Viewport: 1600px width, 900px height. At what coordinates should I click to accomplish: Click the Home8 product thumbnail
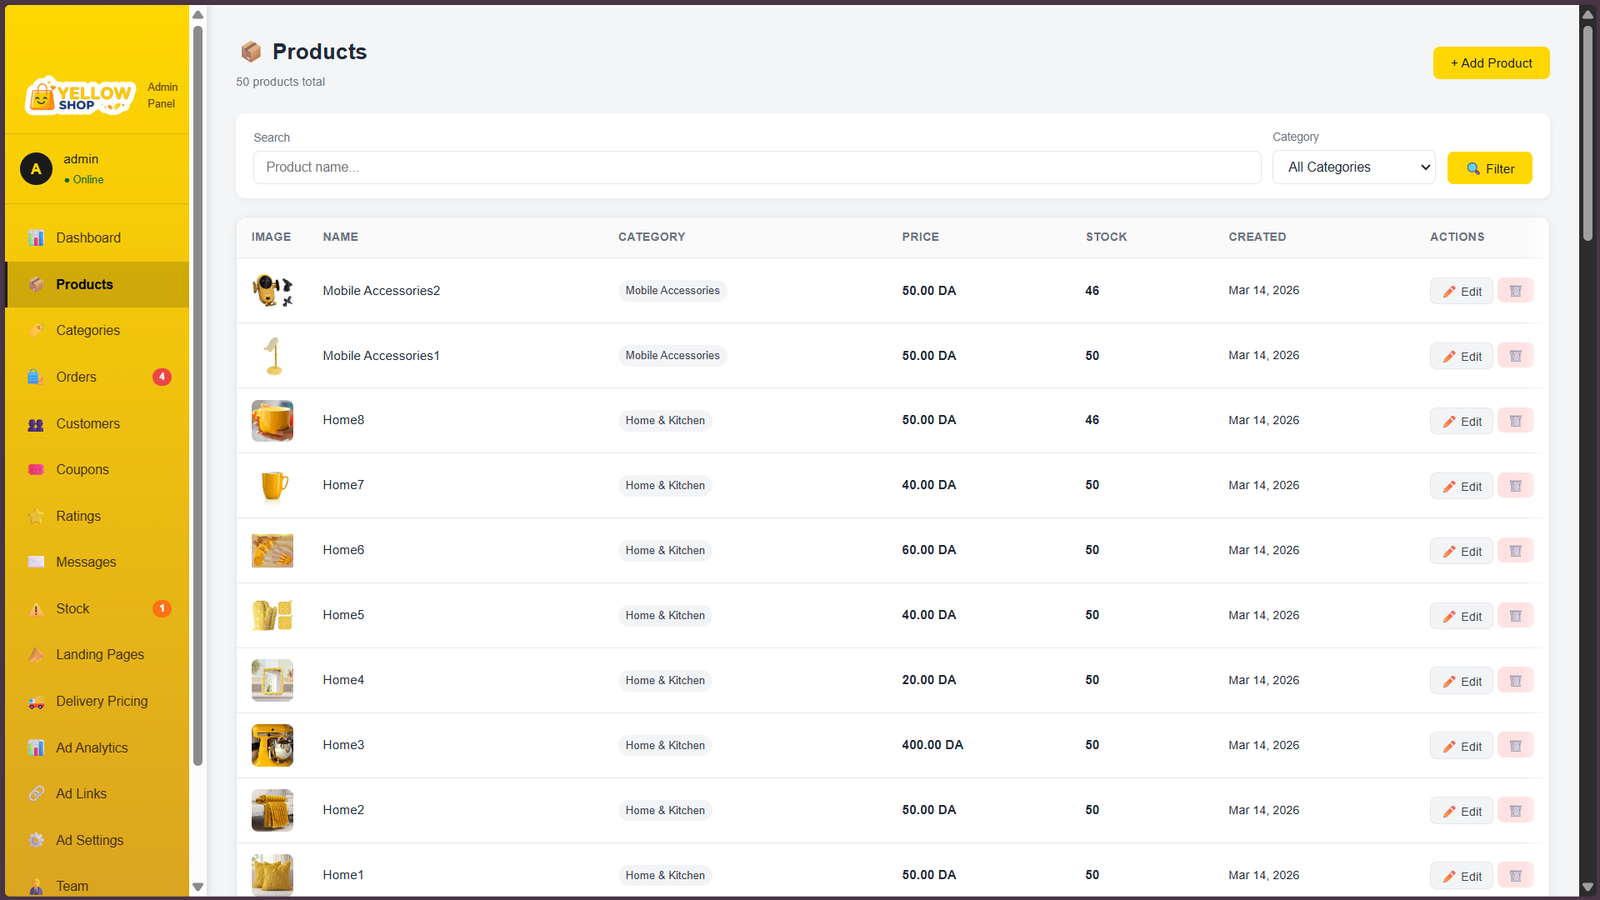272,421
